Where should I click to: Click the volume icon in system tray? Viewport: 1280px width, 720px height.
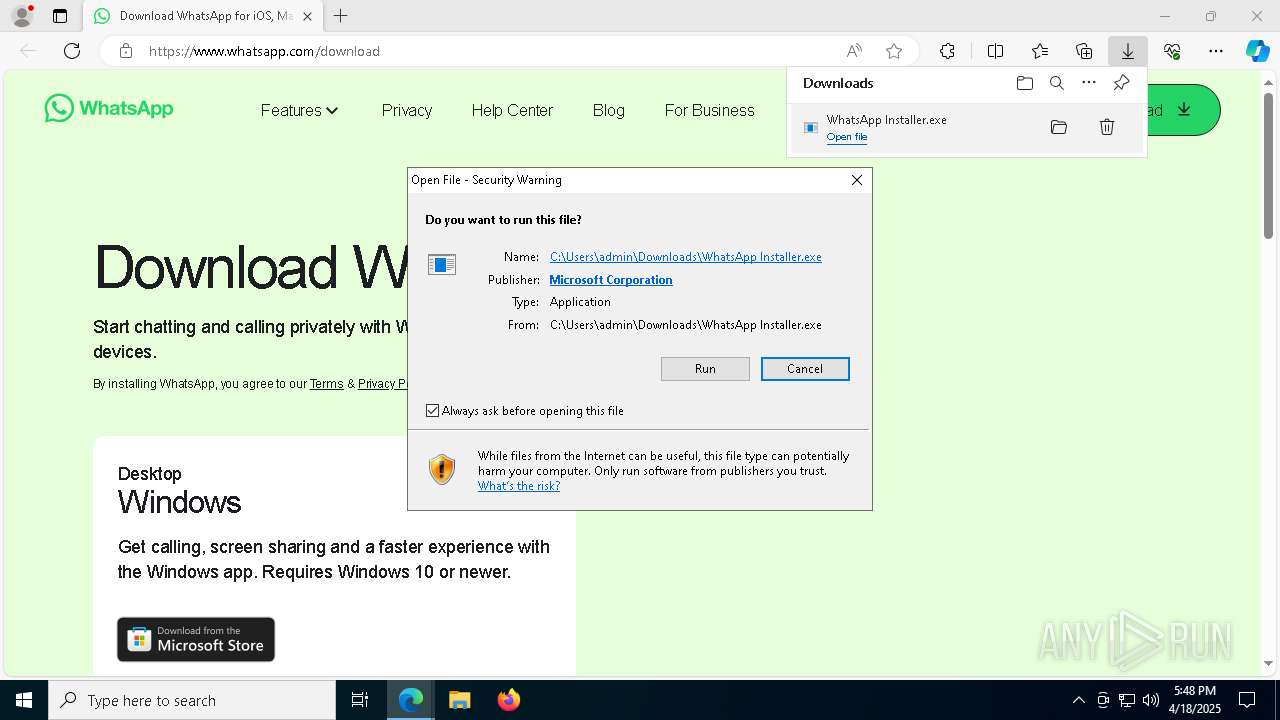(1151, 700)
